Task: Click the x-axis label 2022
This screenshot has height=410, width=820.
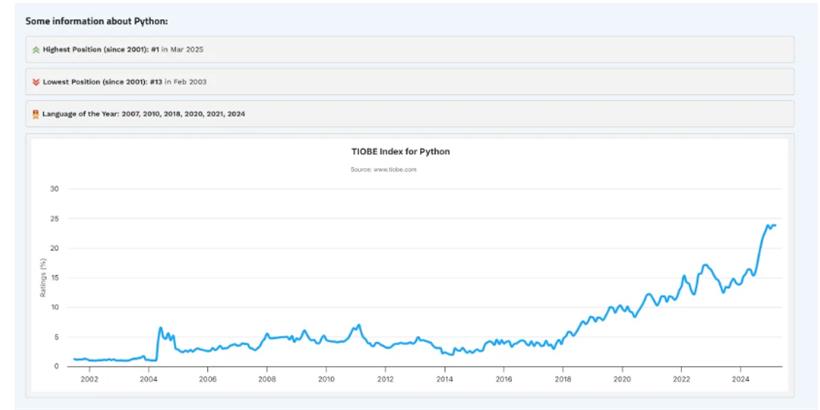Action: point(681,378)
